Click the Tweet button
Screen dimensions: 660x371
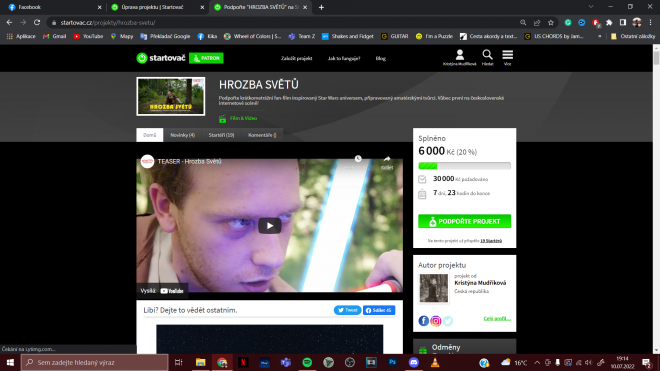[347, 310]
